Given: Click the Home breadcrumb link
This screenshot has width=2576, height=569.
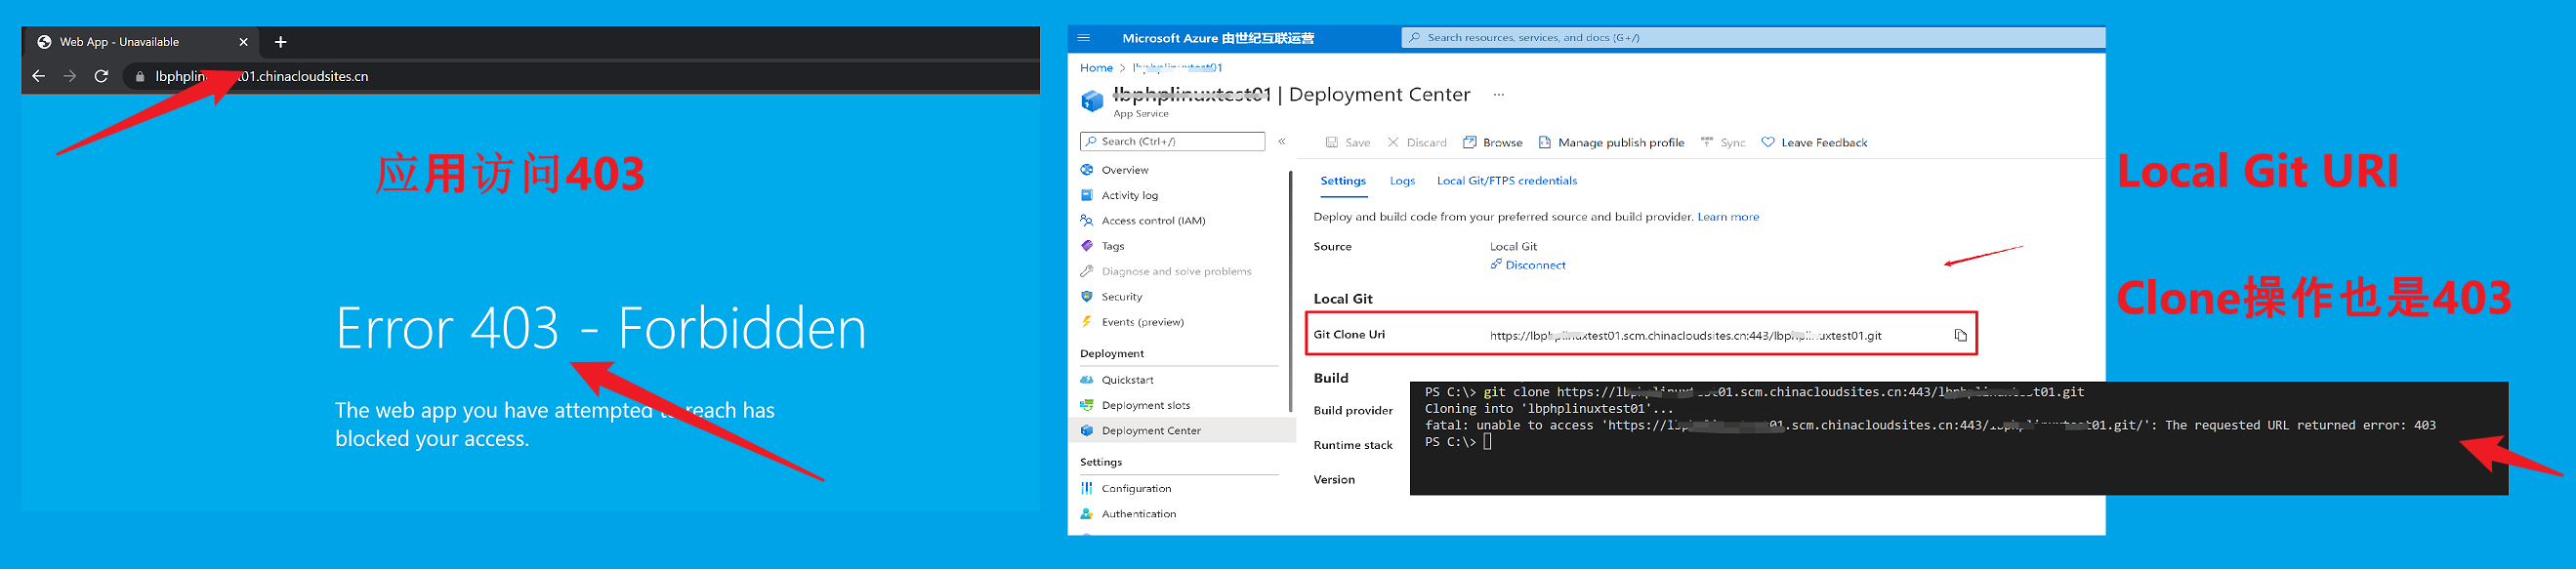Looking at the screenshot, I should point(1096,68).
